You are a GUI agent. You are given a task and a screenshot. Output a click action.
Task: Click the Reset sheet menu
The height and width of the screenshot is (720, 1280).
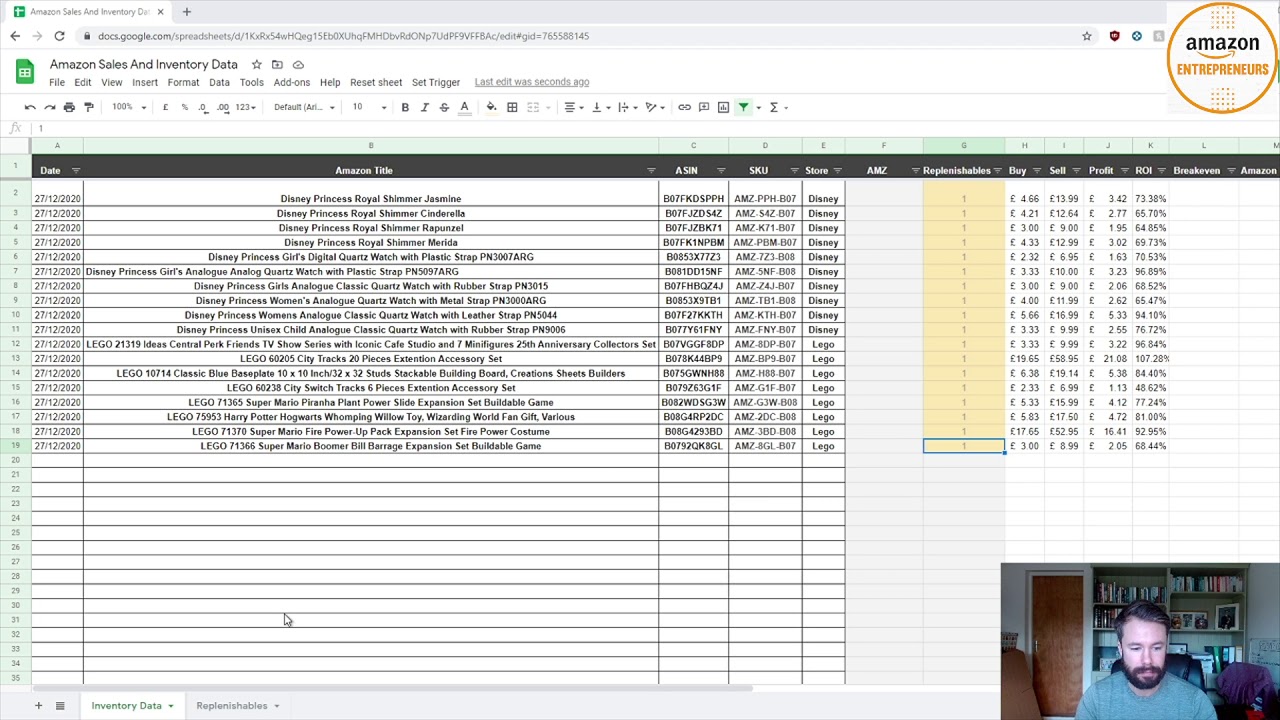376,82
